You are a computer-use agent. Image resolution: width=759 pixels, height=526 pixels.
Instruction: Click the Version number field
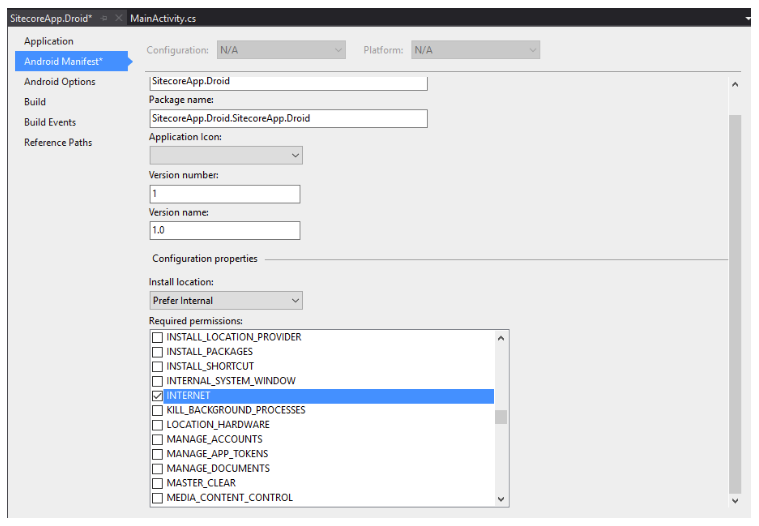click(225, 194)
